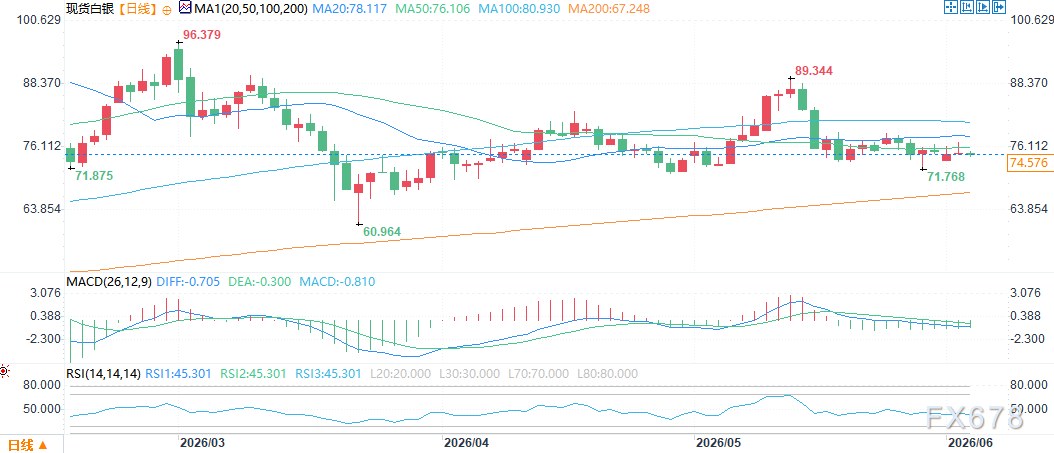1054x453 pixels.
Task: Activate the crosshair cursor icon at top right
Action: (951, 7)
